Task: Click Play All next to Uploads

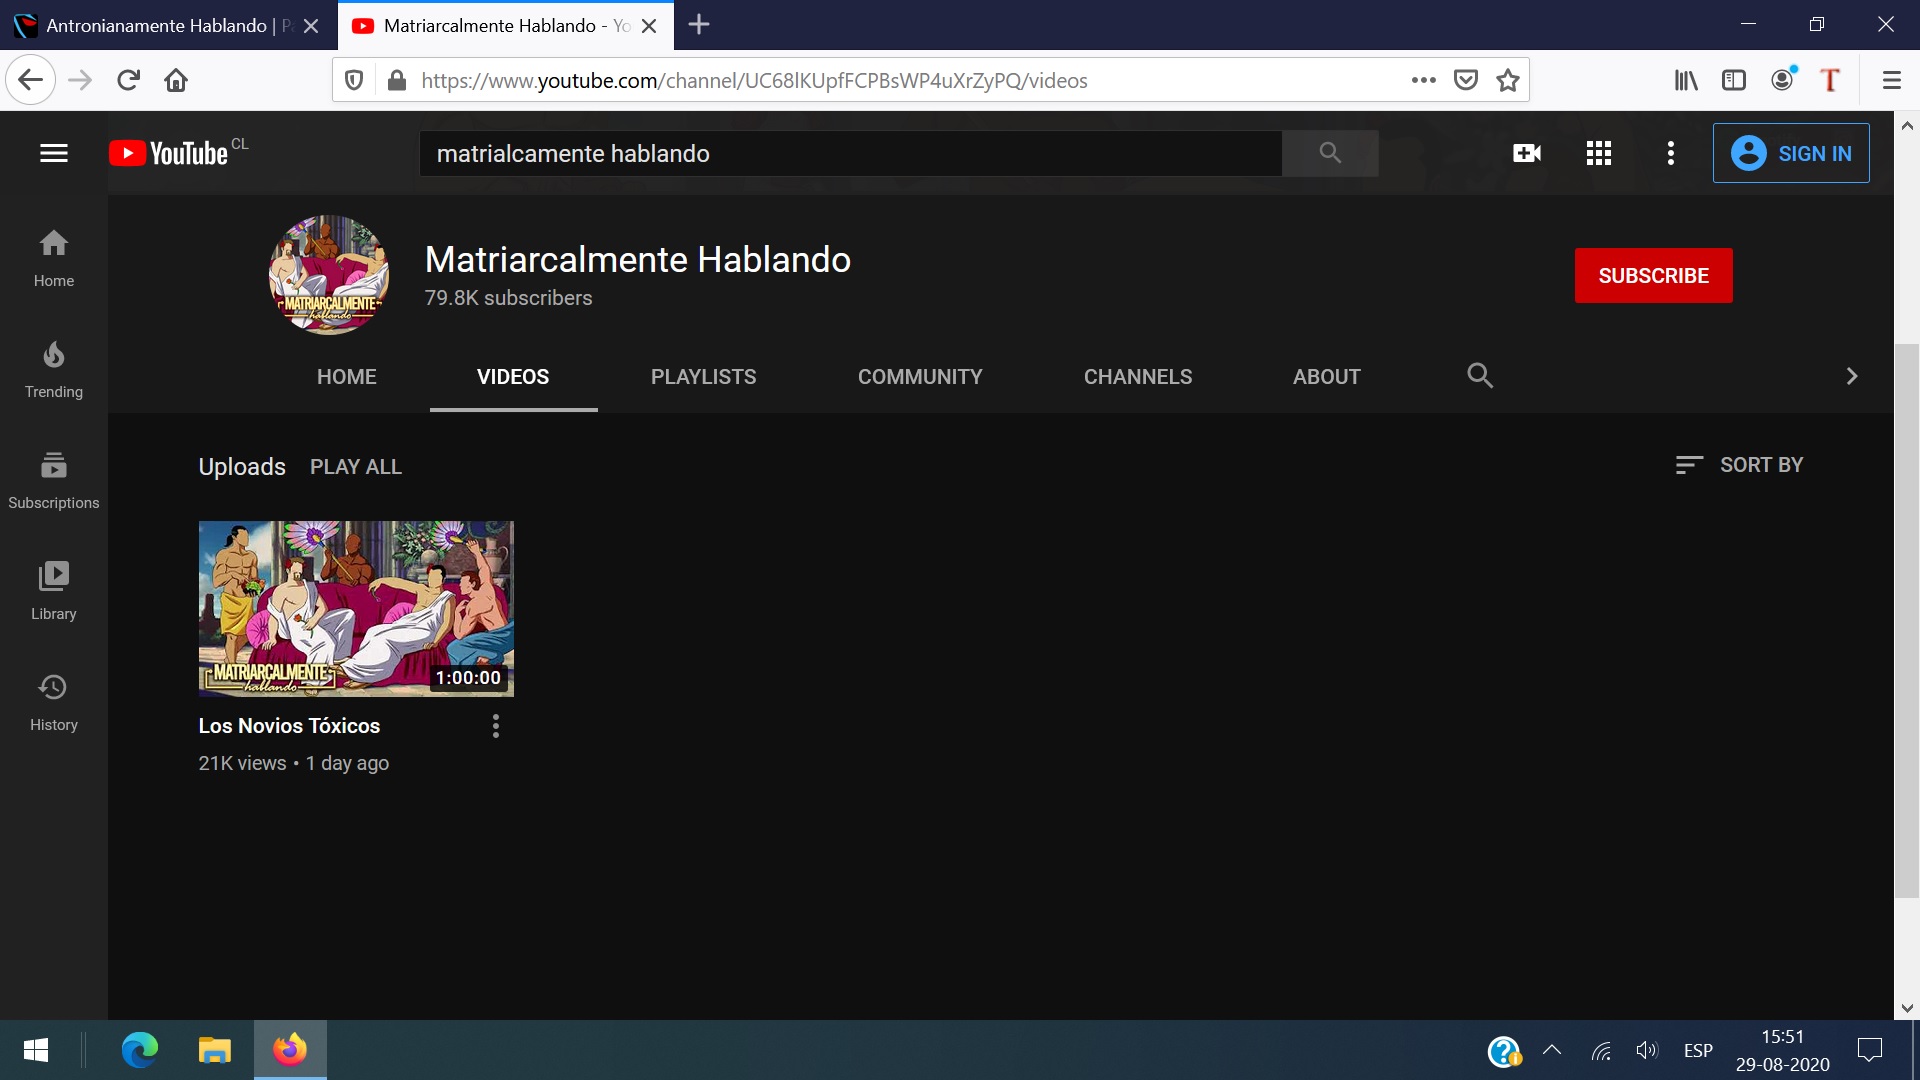Action: pos(356,467)
